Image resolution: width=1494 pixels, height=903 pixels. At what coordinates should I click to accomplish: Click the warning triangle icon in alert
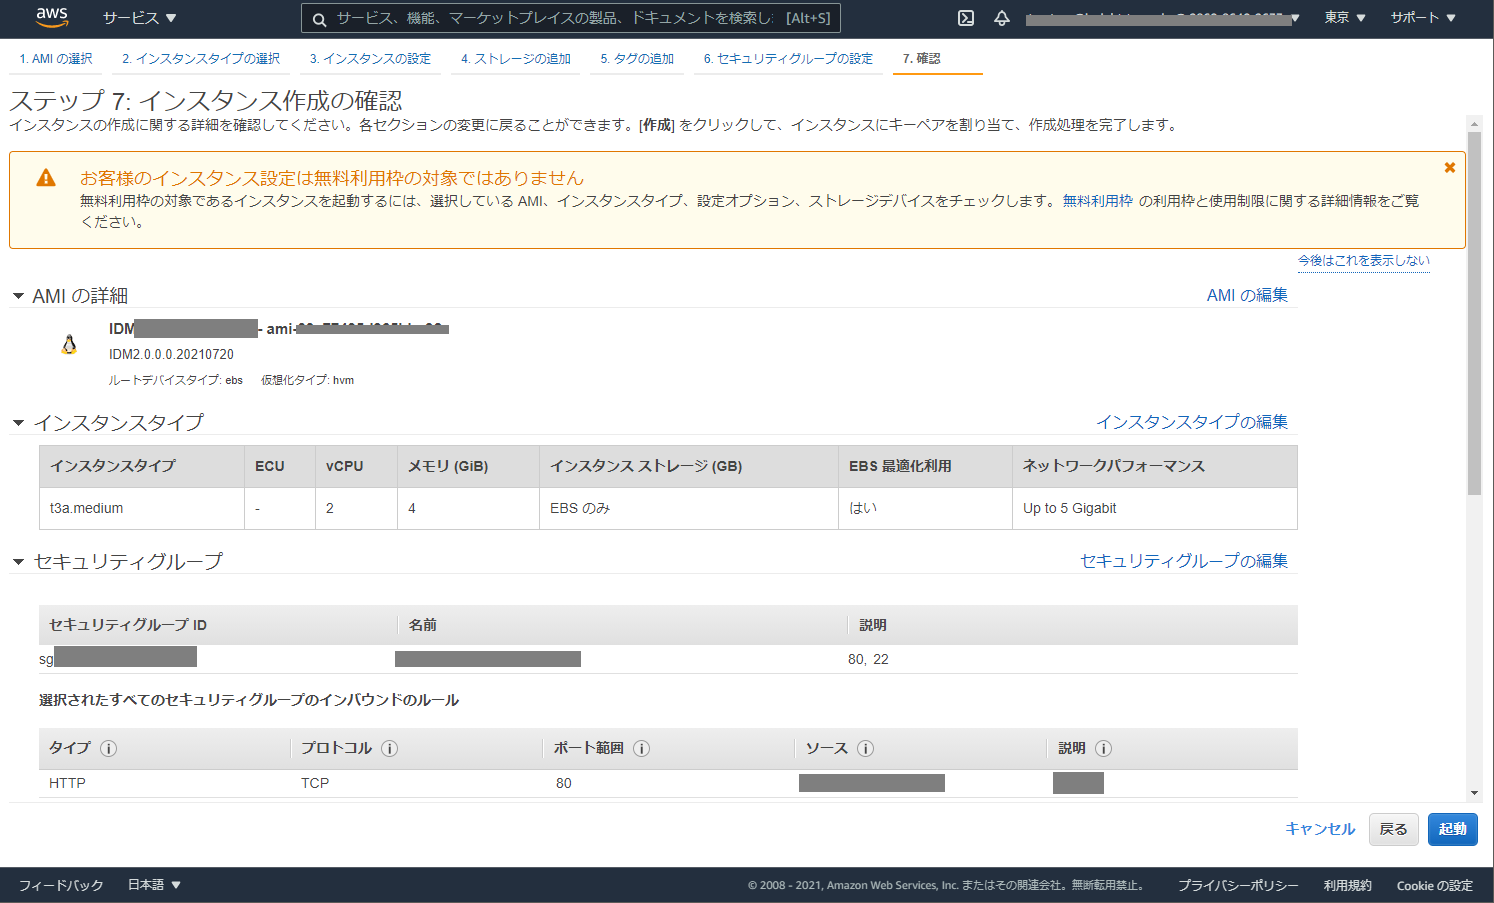point(46,178)
